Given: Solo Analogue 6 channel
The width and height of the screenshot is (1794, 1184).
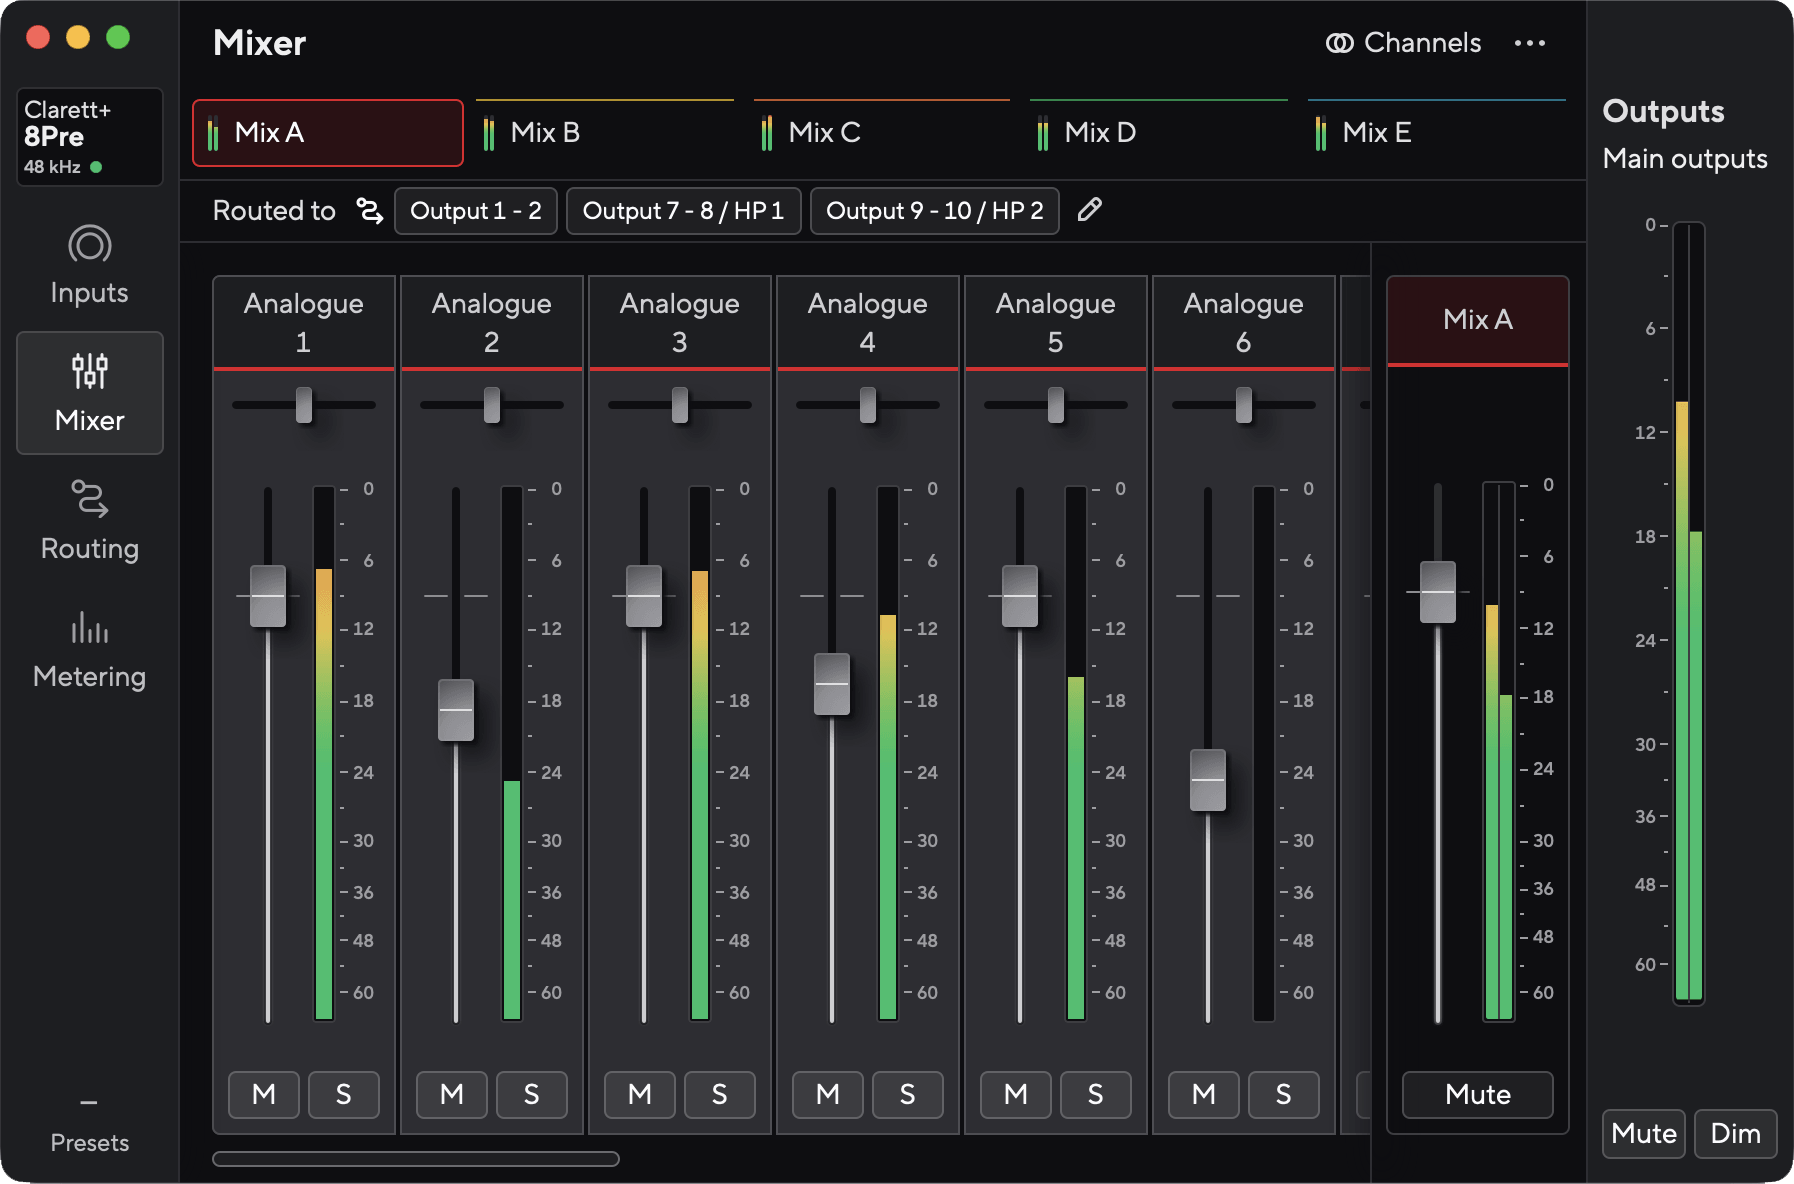Looking at the screenshot, I should coord(1284,1095).
